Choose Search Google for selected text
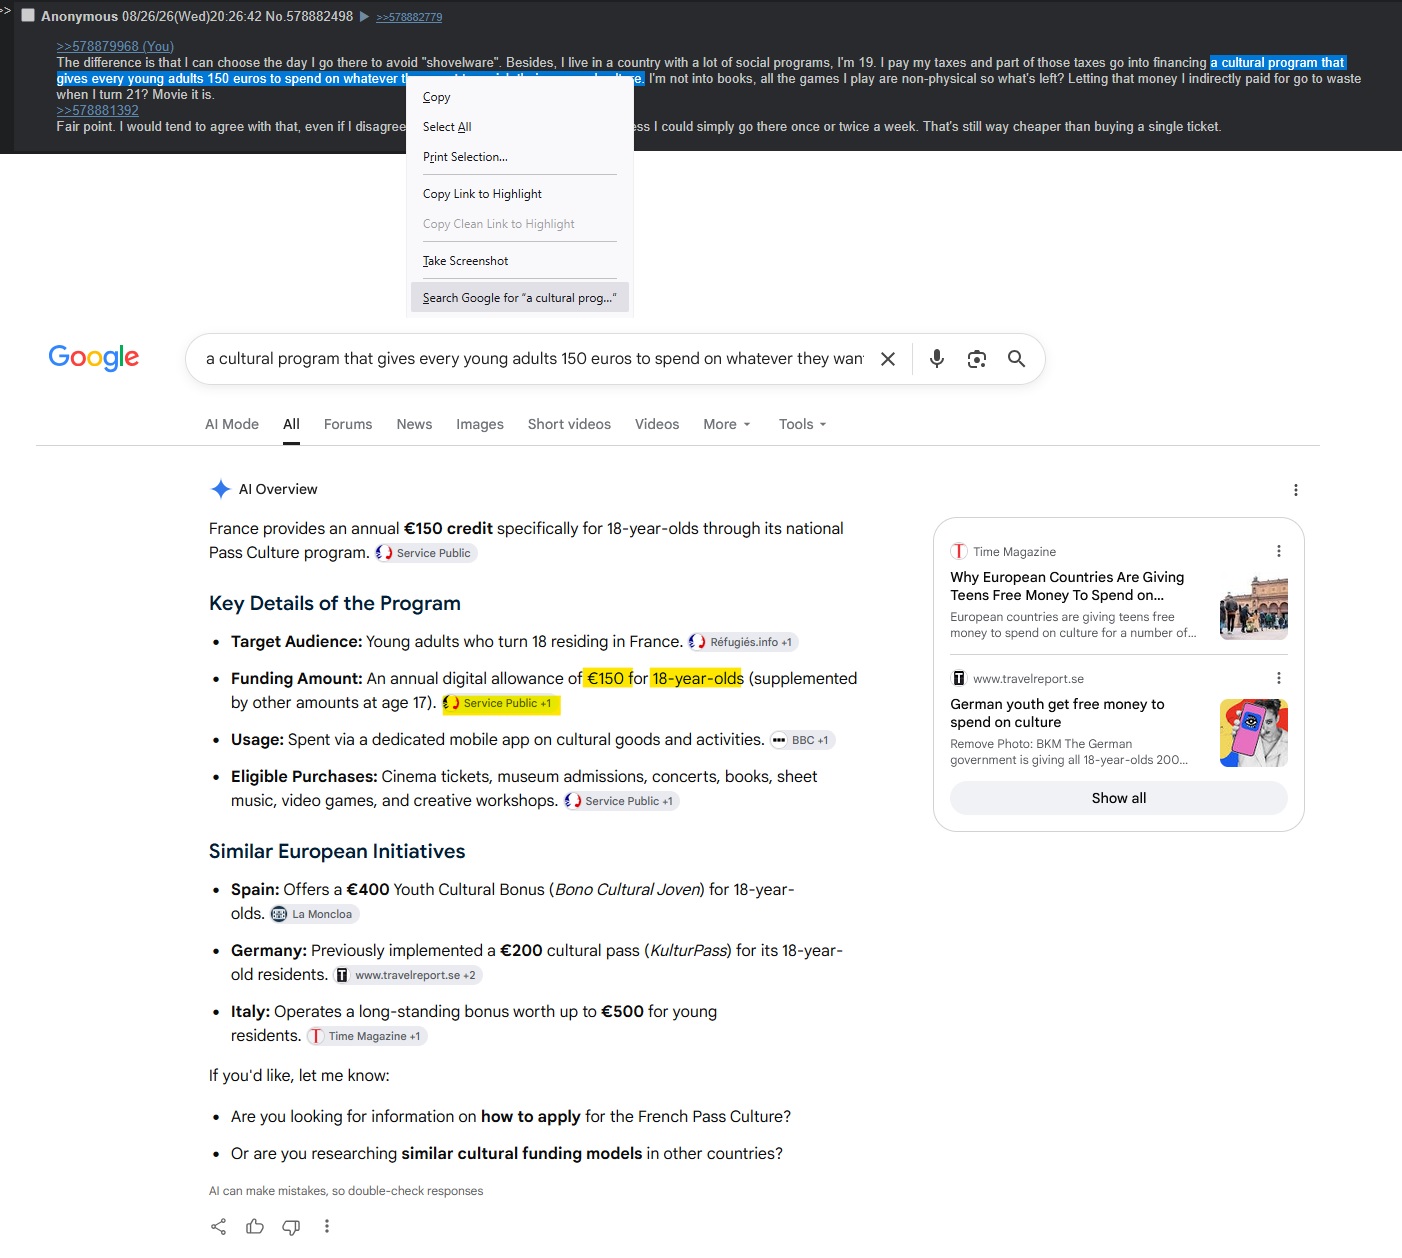The image size is (1402, 1258). 520,298
